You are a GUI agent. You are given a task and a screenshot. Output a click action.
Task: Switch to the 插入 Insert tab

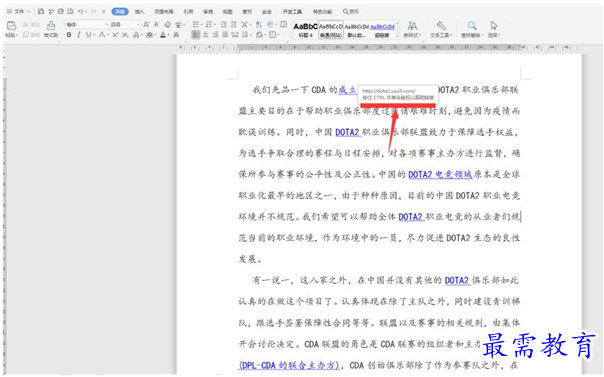click(x=139, y=12)
